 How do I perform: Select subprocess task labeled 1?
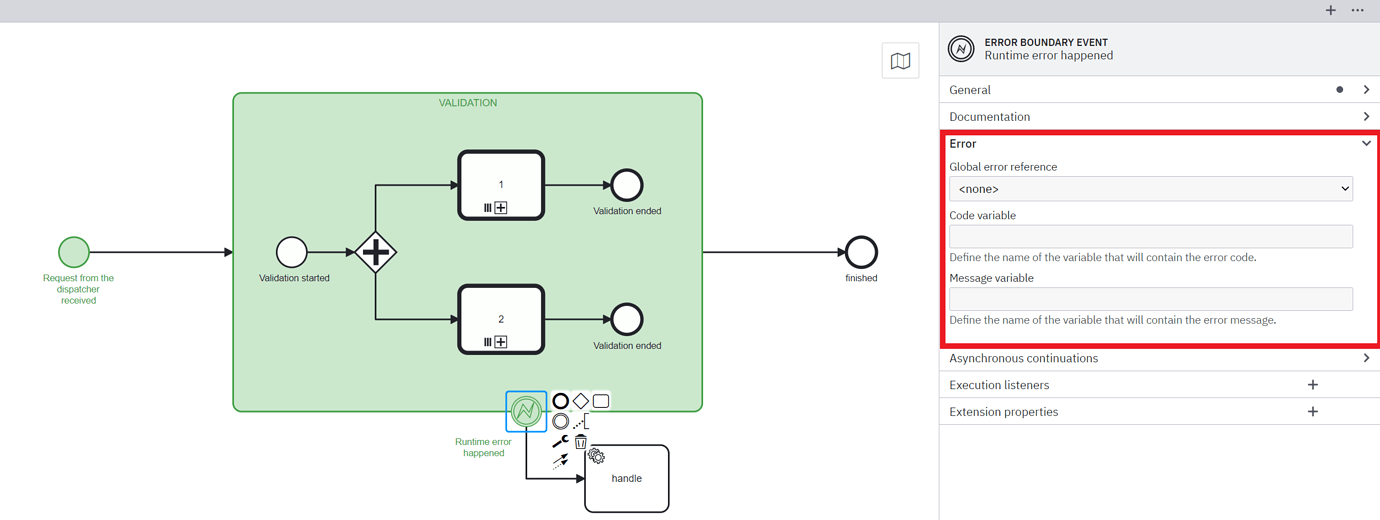(x=501, y=184)
